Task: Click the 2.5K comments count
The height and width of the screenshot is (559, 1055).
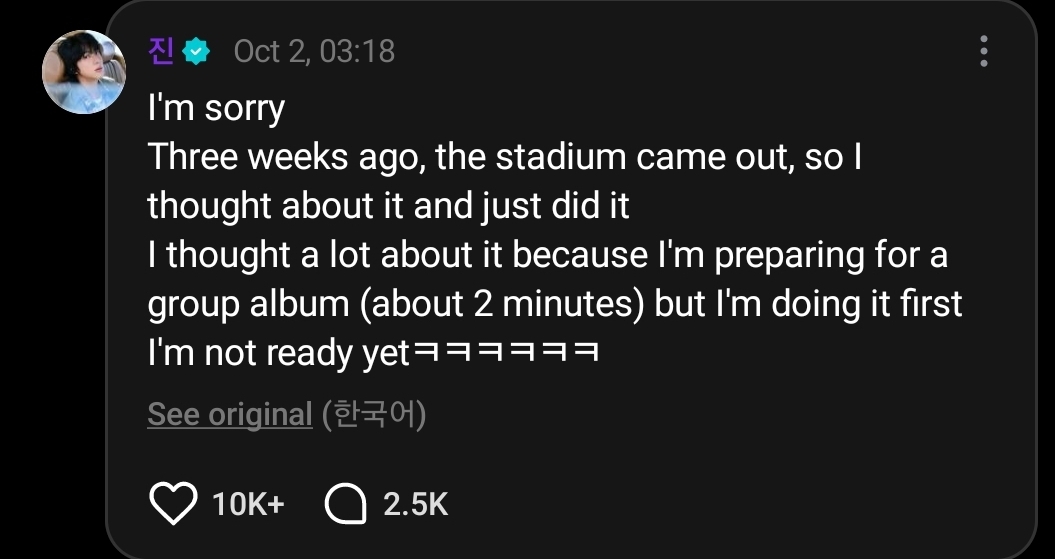Action: click(x=415, y=504)
